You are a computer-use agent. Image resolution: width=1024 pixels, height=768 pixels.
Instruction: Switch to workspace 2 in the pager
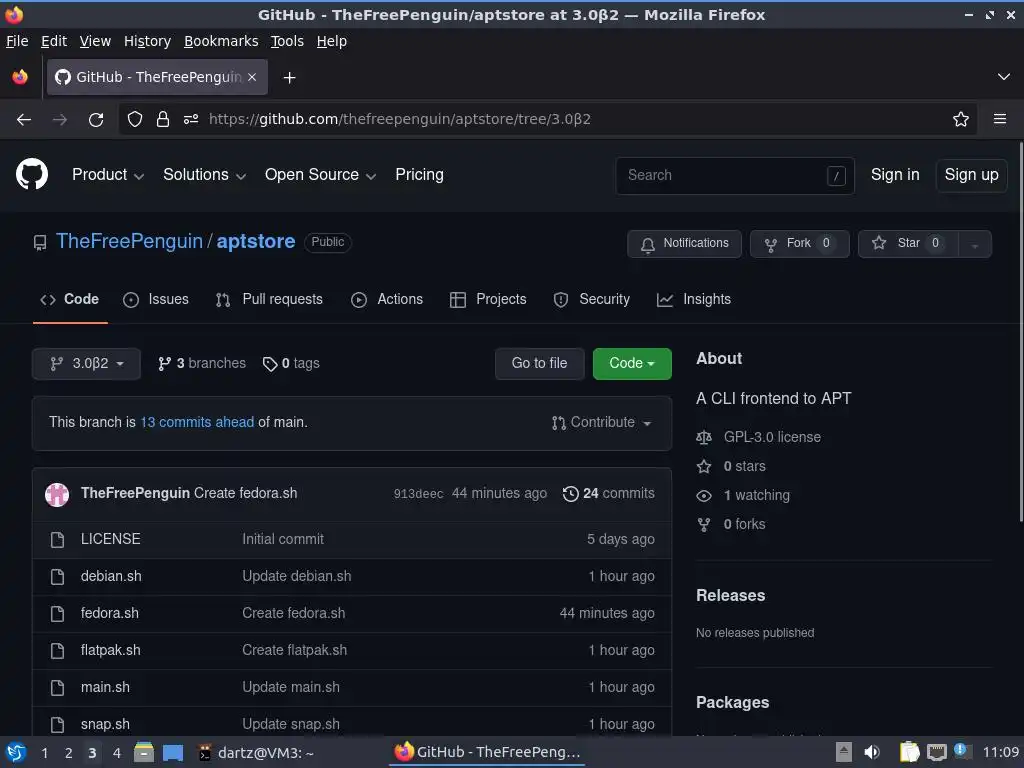click(x=69, y=753)
